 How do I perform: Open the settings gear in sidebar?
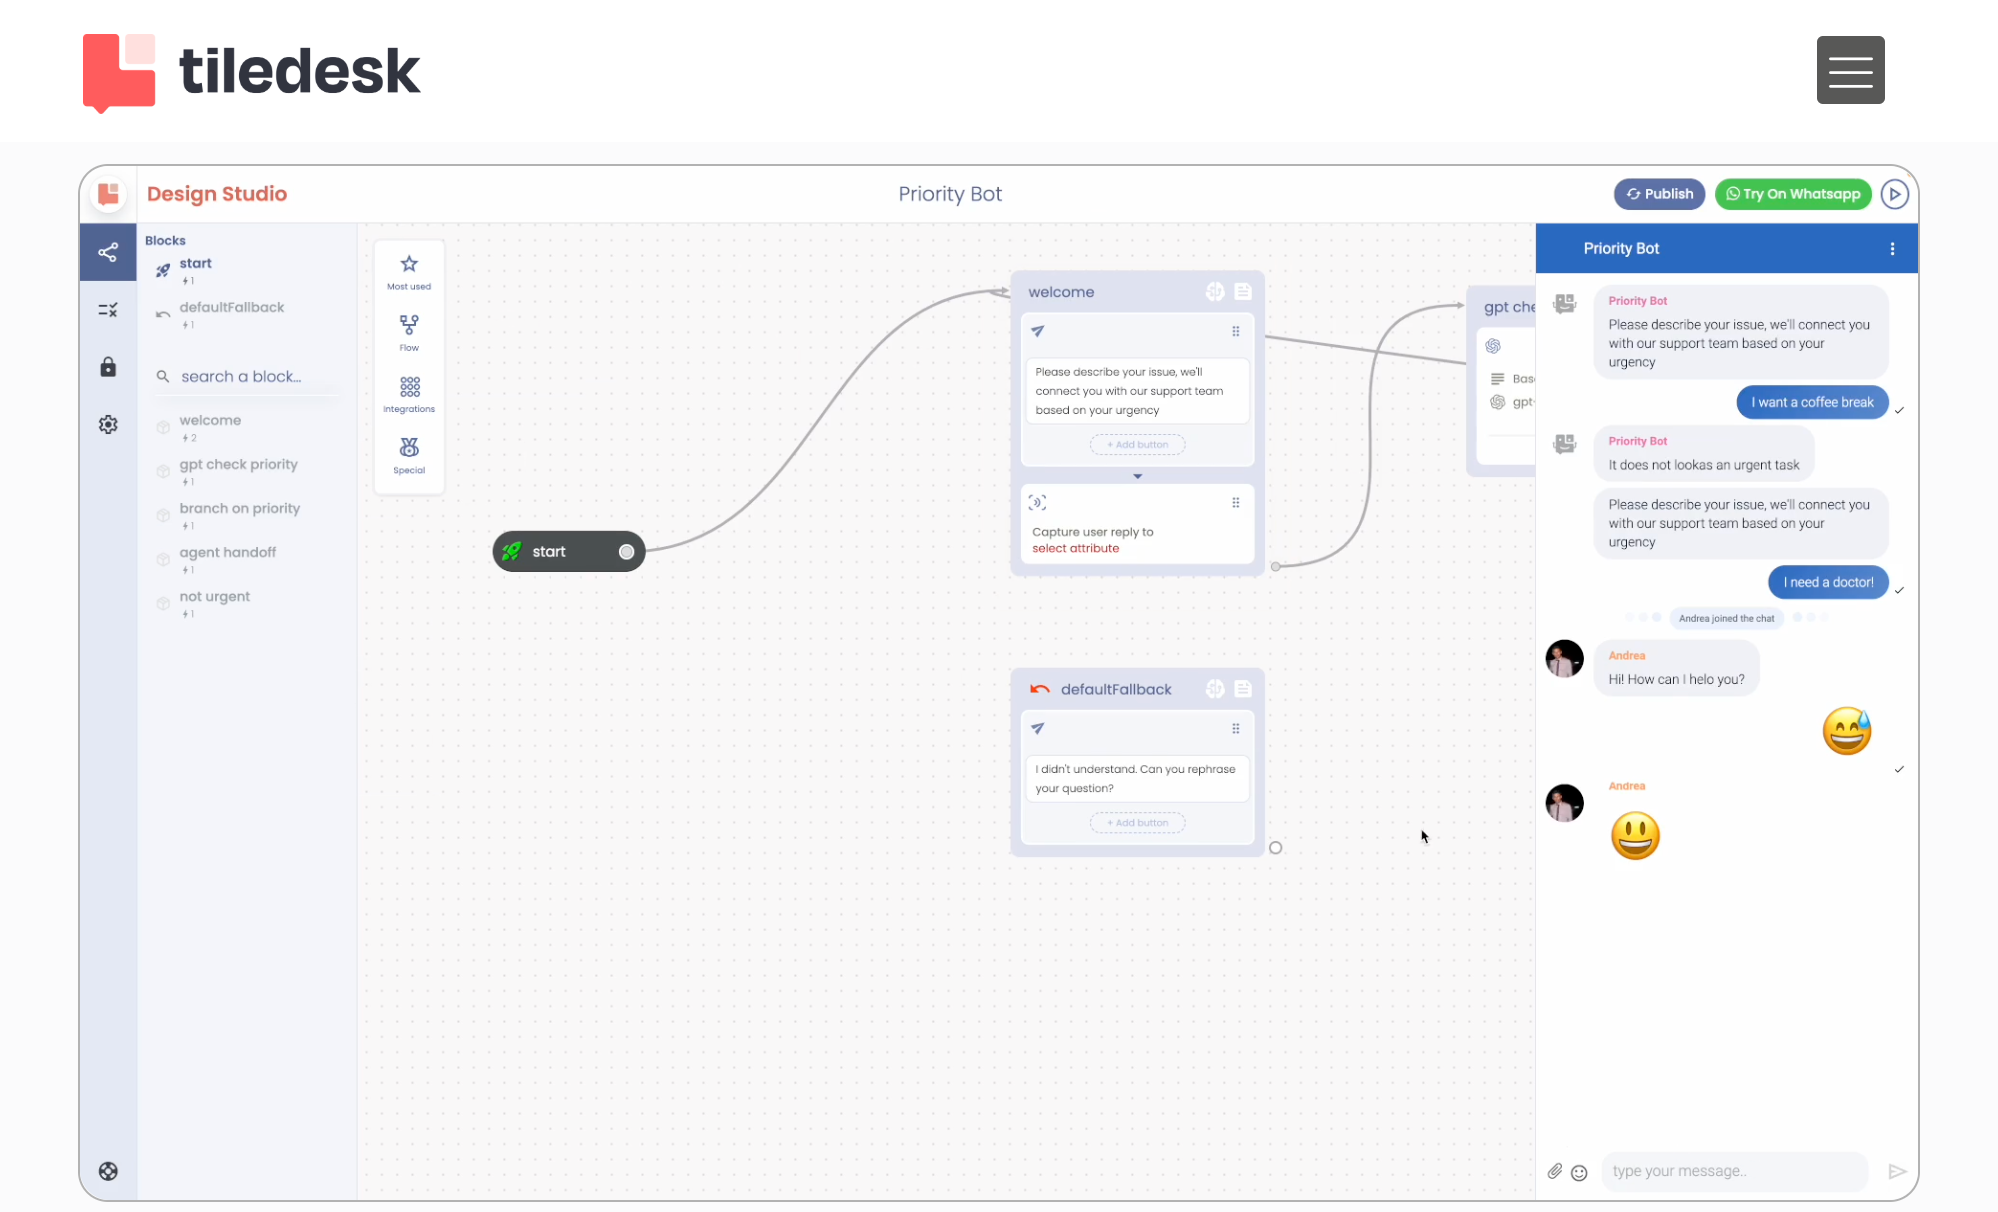pyautogui.click(x=108, y=425)
